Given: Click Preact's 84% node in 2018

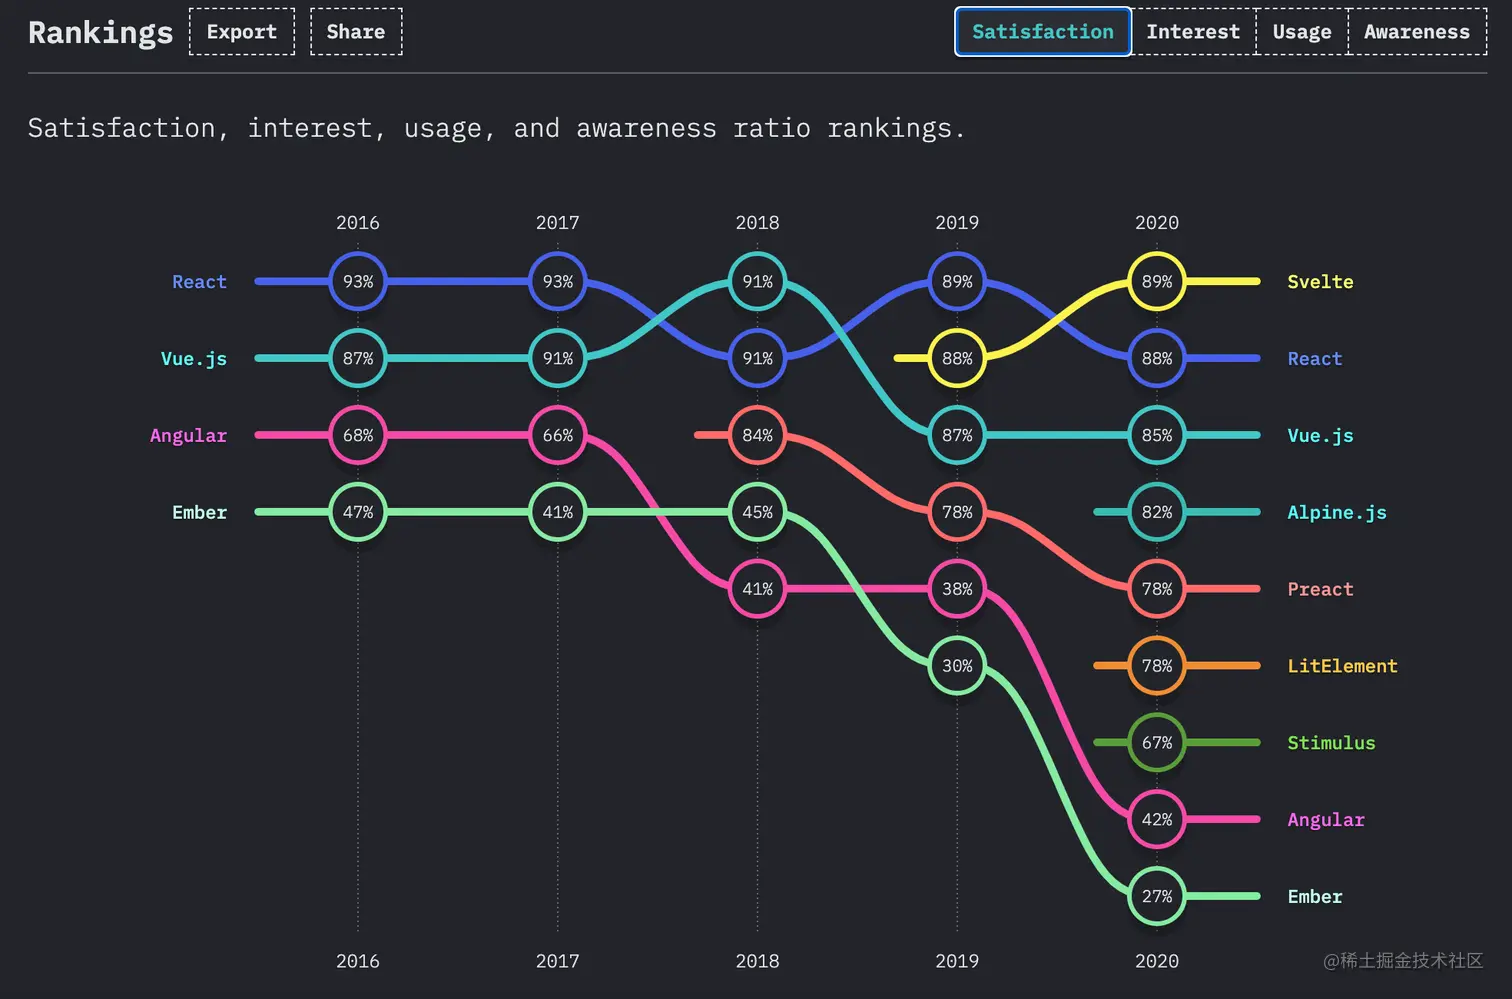Looking at the screenshot, I should [x=758, y=435].
